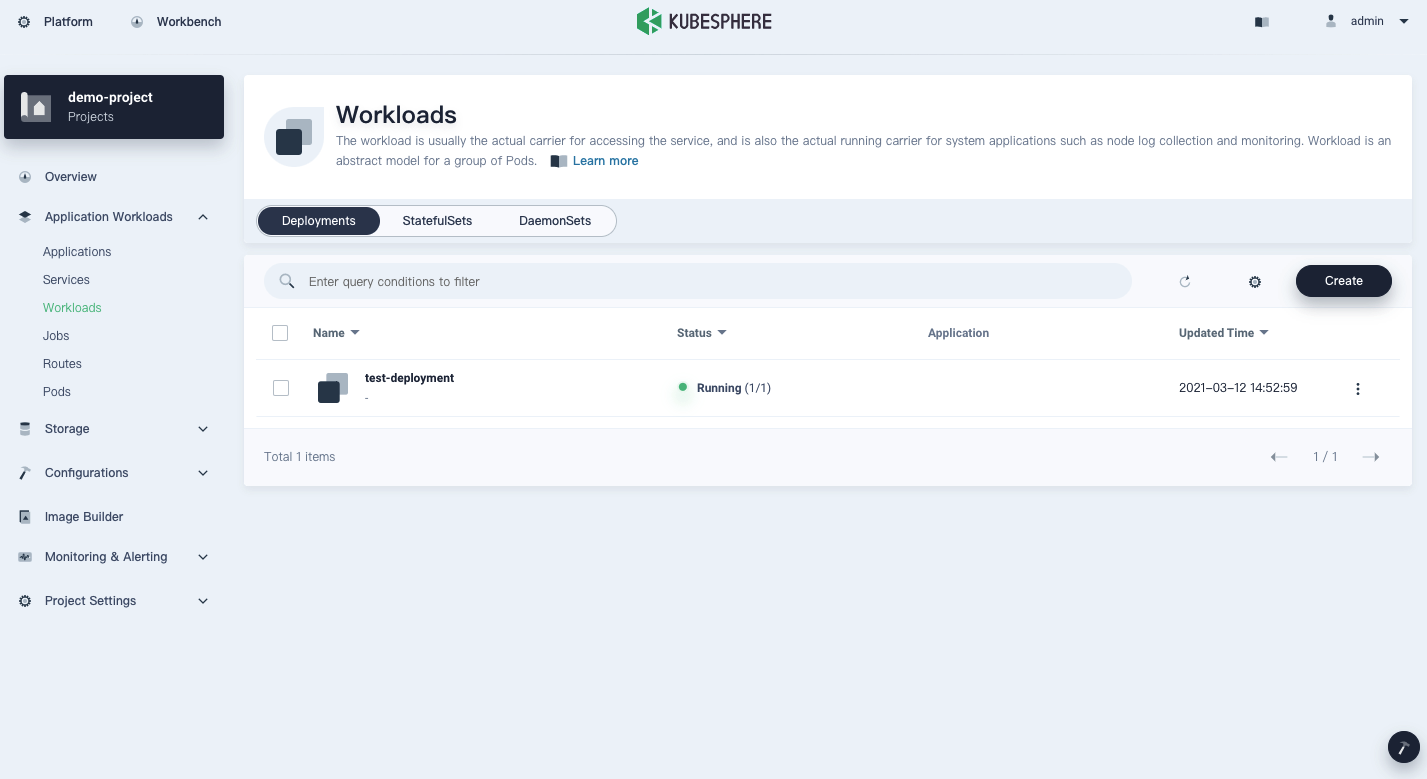Check the test-deployment row checkbox
Image resolution: width=1427 pixels, height=779 pixels.
[x=281, y=388]
